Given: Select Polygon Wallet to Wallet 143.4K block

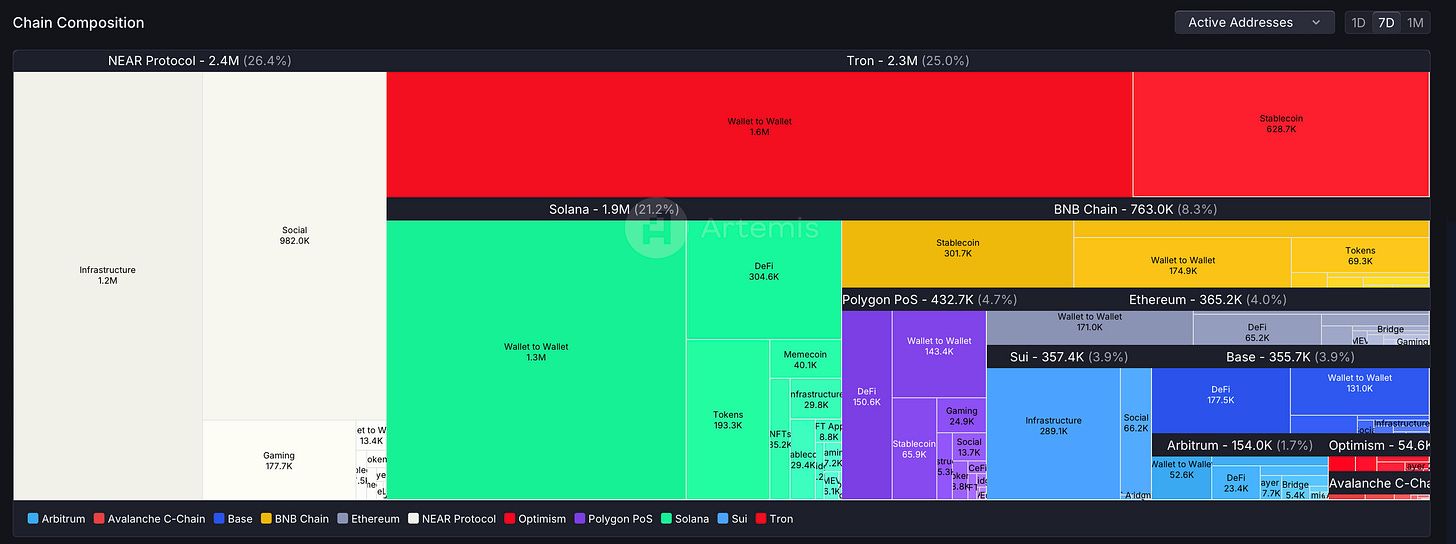Looking at the screenshot, I should 938,354.
